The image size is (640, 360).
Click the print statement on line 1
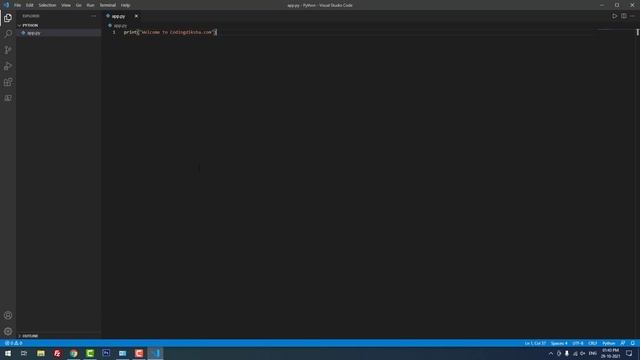tap(170, 32)
